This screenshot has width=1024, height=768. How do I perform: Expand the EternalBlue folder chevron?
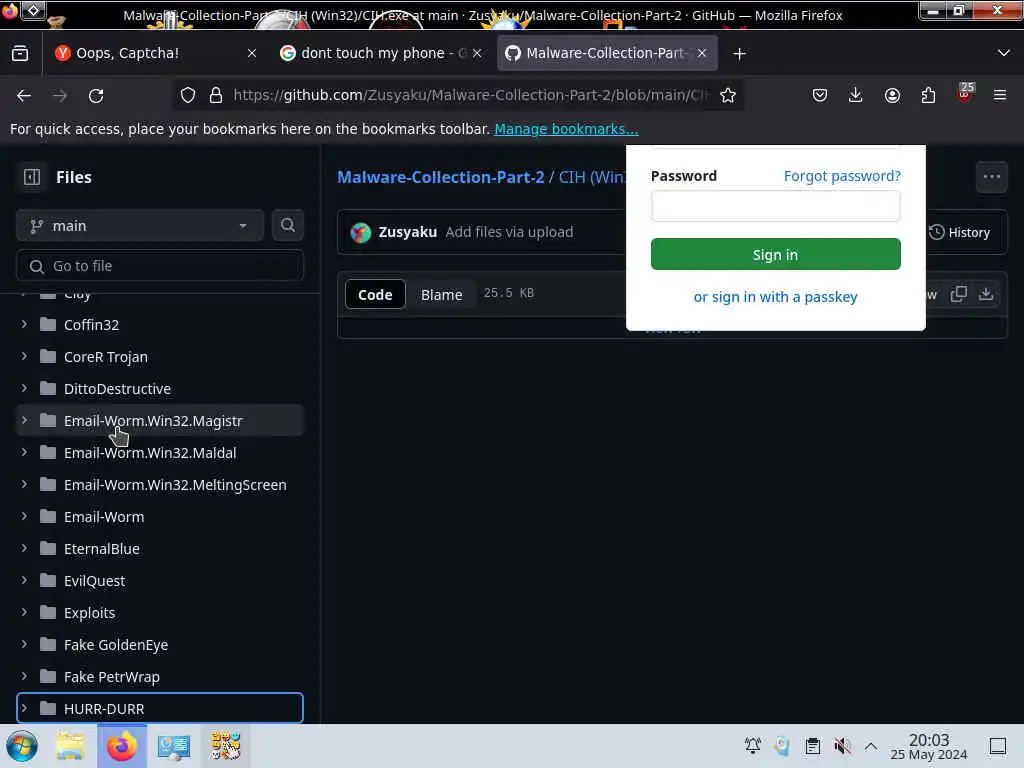(24, 548)
